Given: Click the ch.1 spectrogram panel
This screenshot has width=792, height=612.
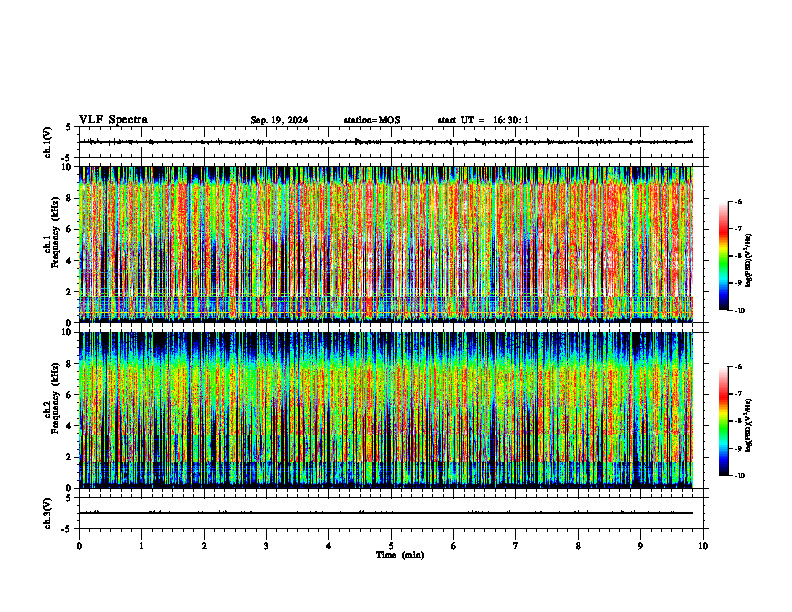Looking at the screenshot, I should (x=386, y=244).
